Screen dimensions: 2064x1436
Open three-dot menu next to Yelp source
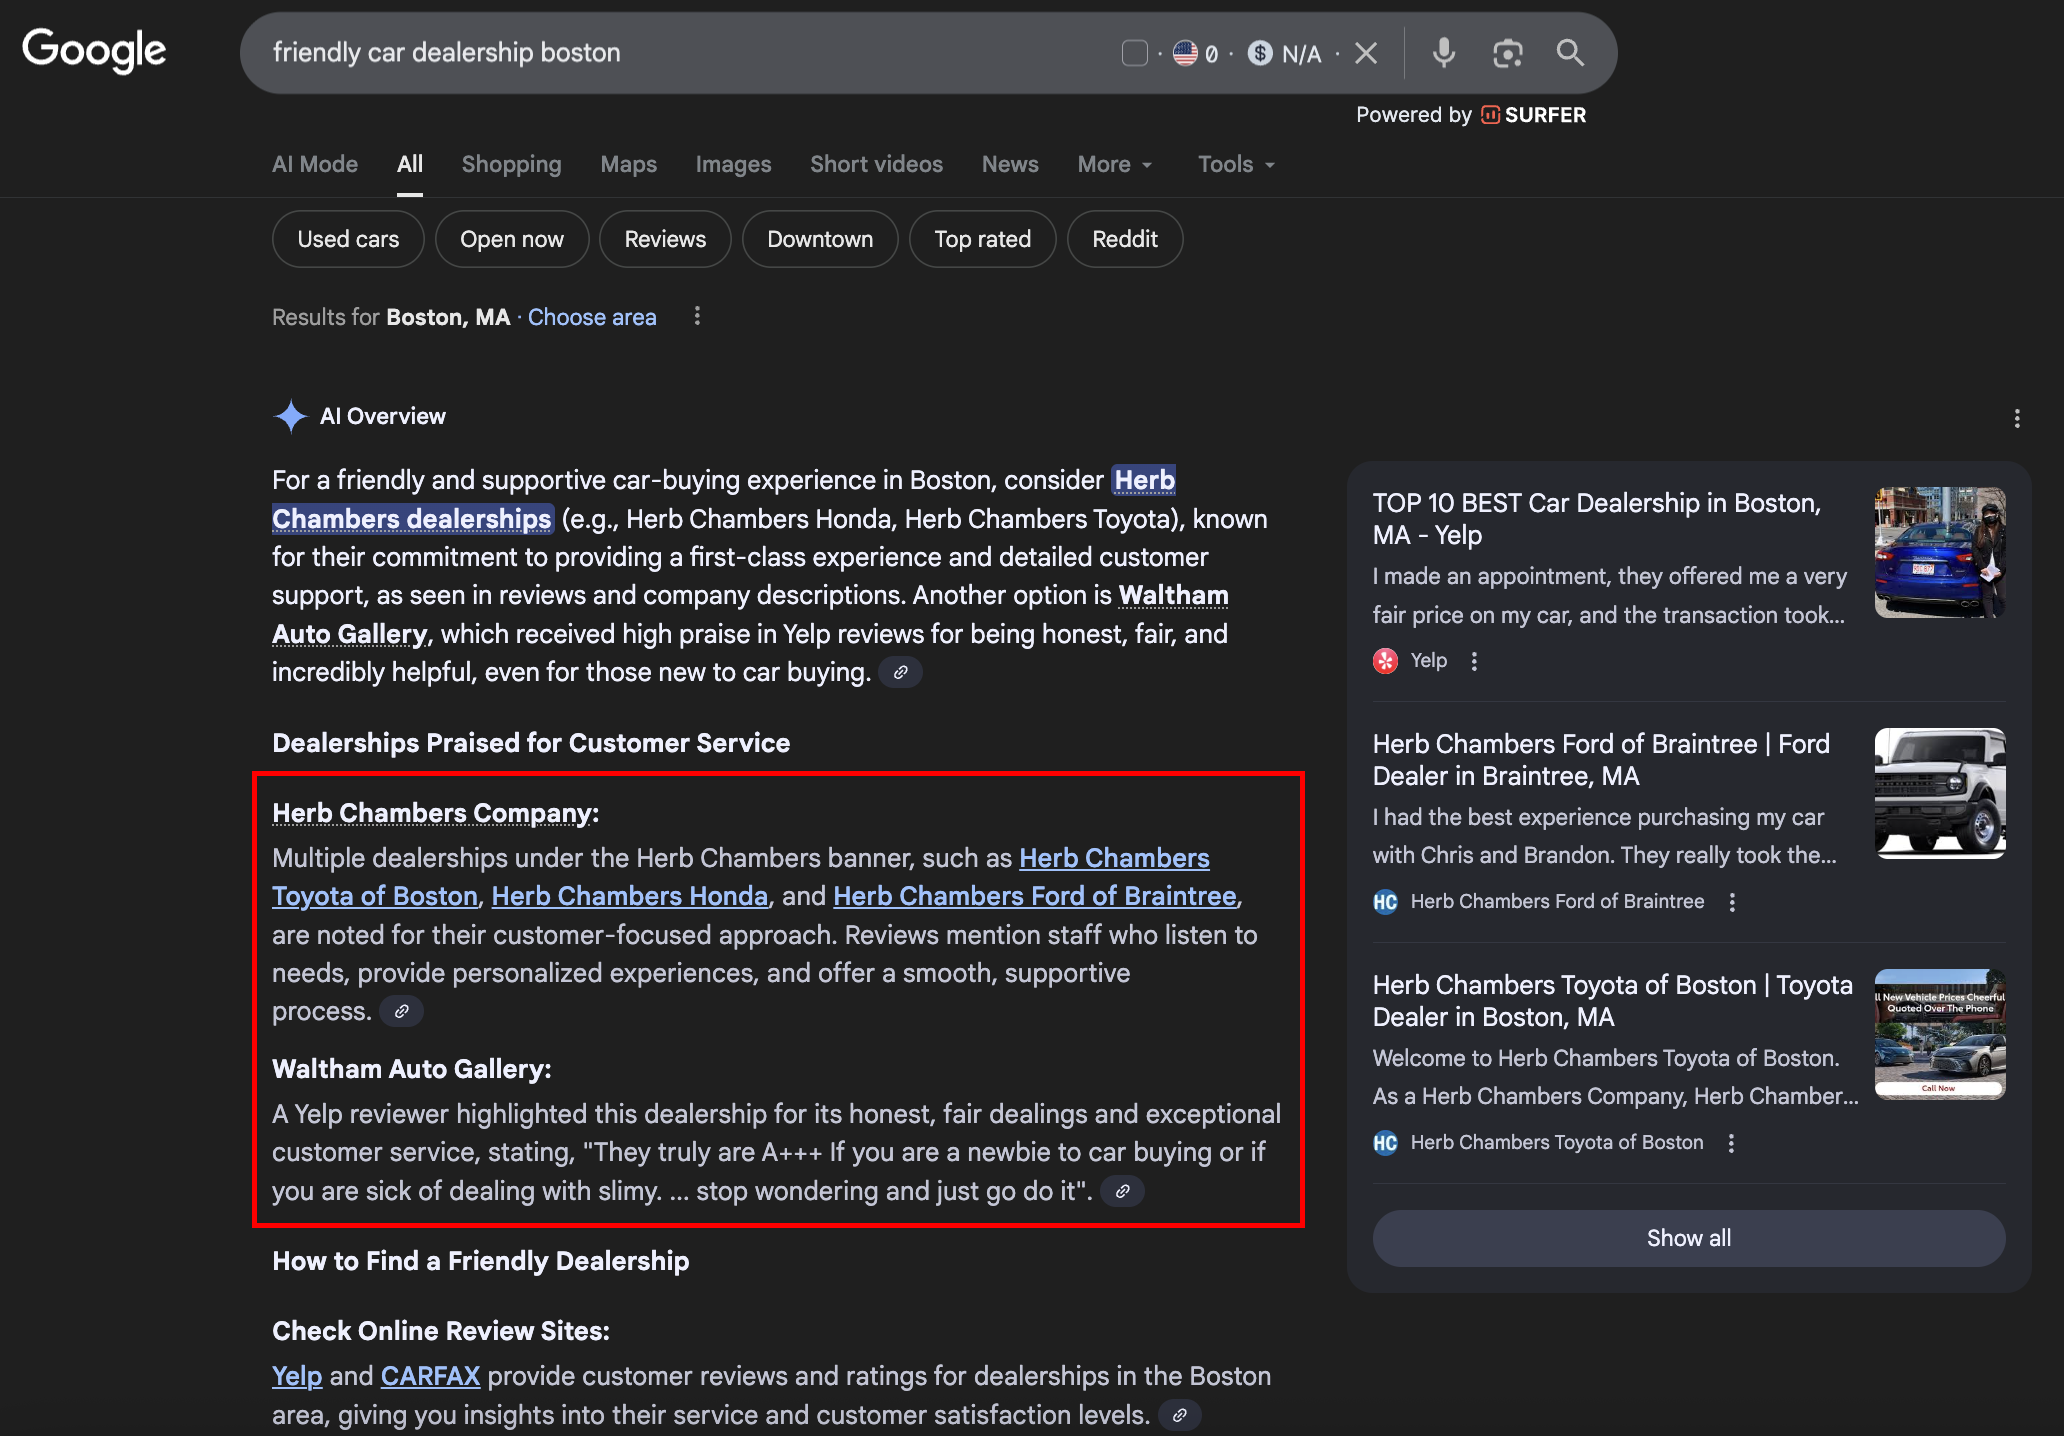pyautogui.click(x=1474, y=661)
